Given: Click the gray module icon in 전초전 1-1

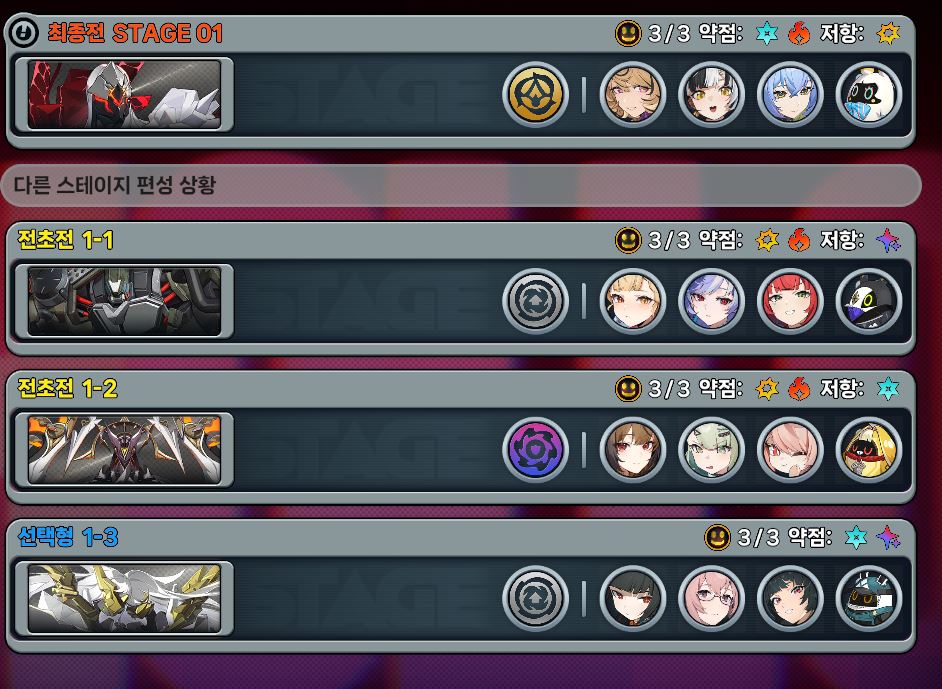Looking at the screenshot, I should 535,302.
